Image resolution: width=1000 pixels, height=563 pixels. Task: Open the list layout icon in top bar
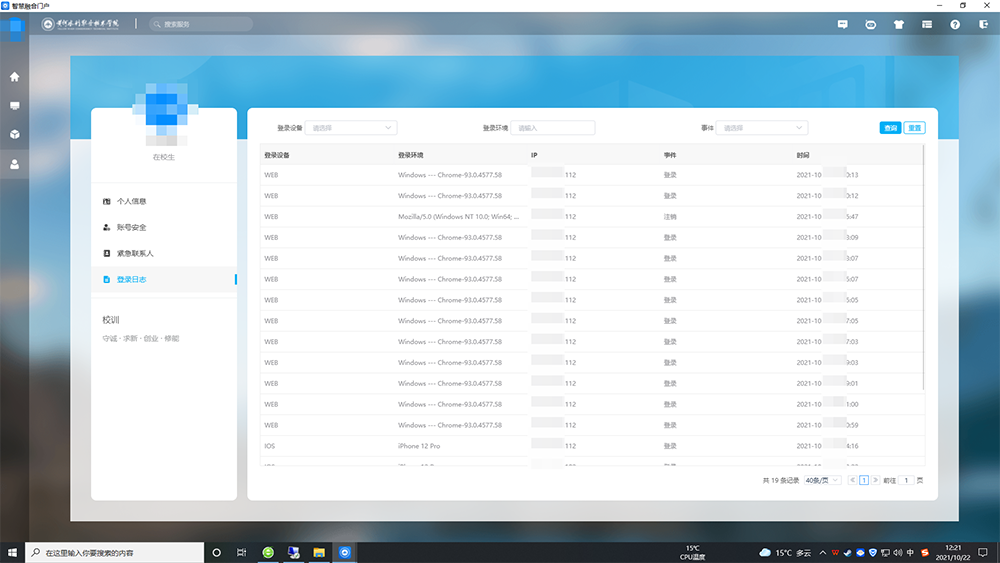point(927,24)
